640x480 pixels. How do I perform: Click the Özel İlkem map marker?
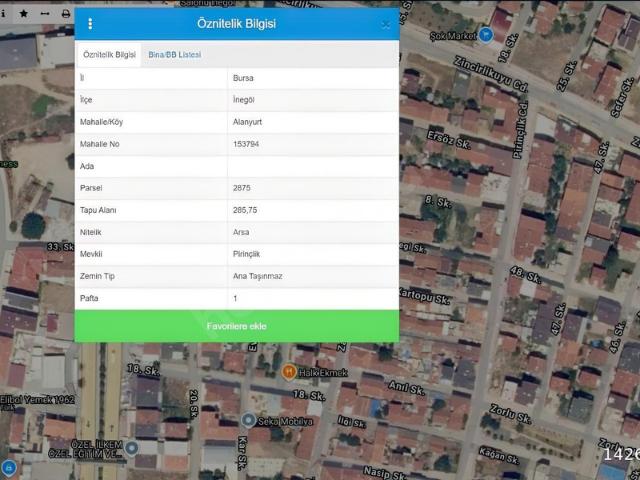tap(131, 448)
